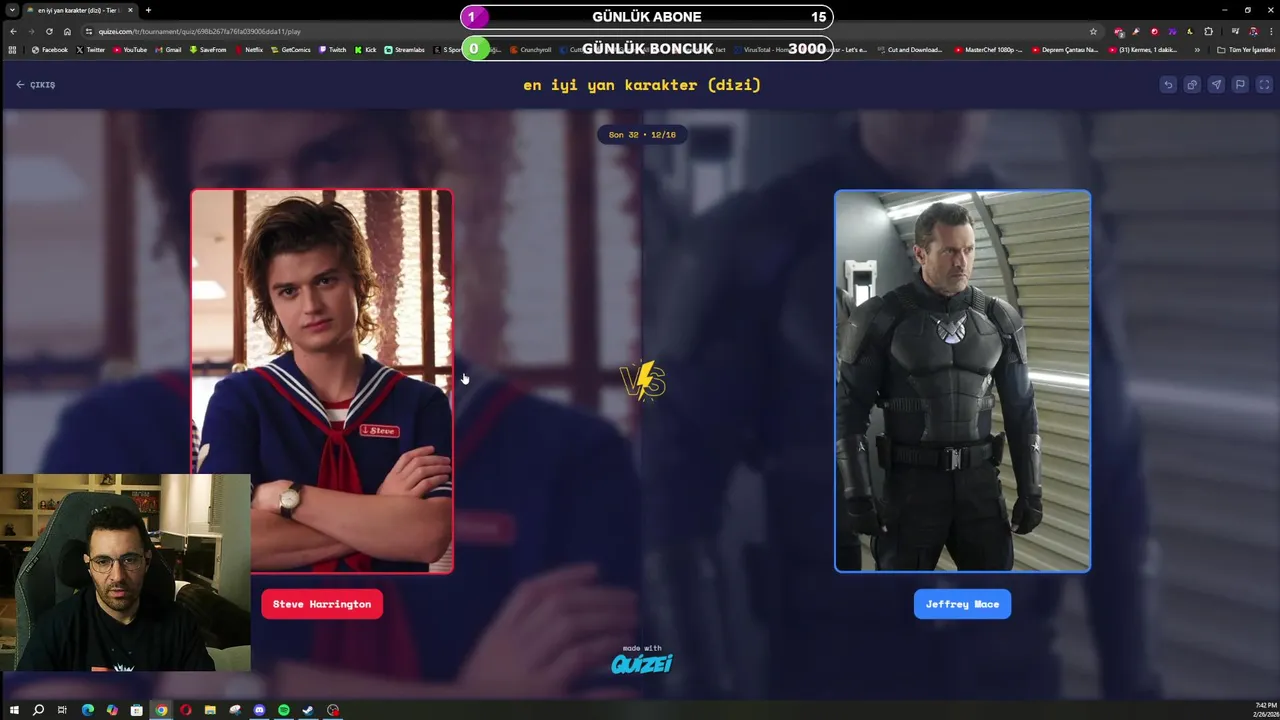1280x720 pixels.
Task: Open the Chrome profile avatar icon
Action: (x=1253, y=31)
